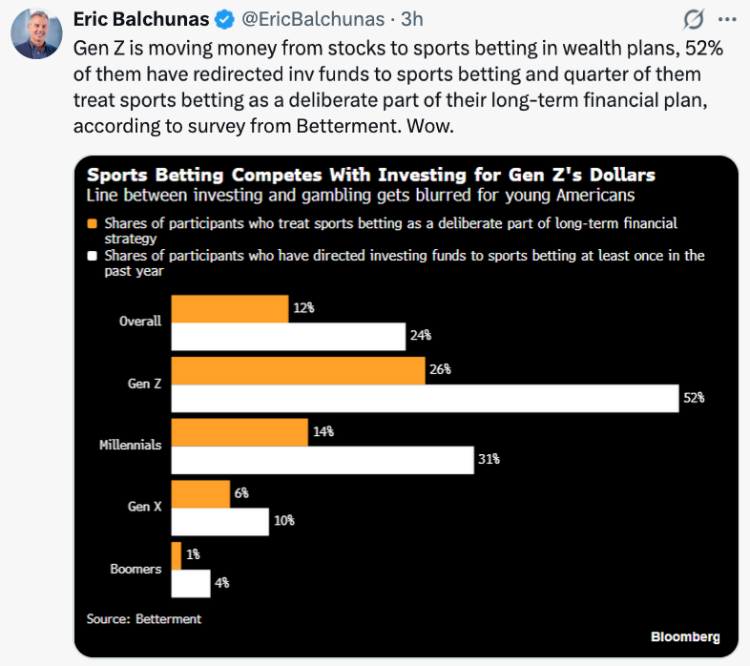Click the orange legend square
The height and width of the screenshot is (666, 750).
click(92, 223)
